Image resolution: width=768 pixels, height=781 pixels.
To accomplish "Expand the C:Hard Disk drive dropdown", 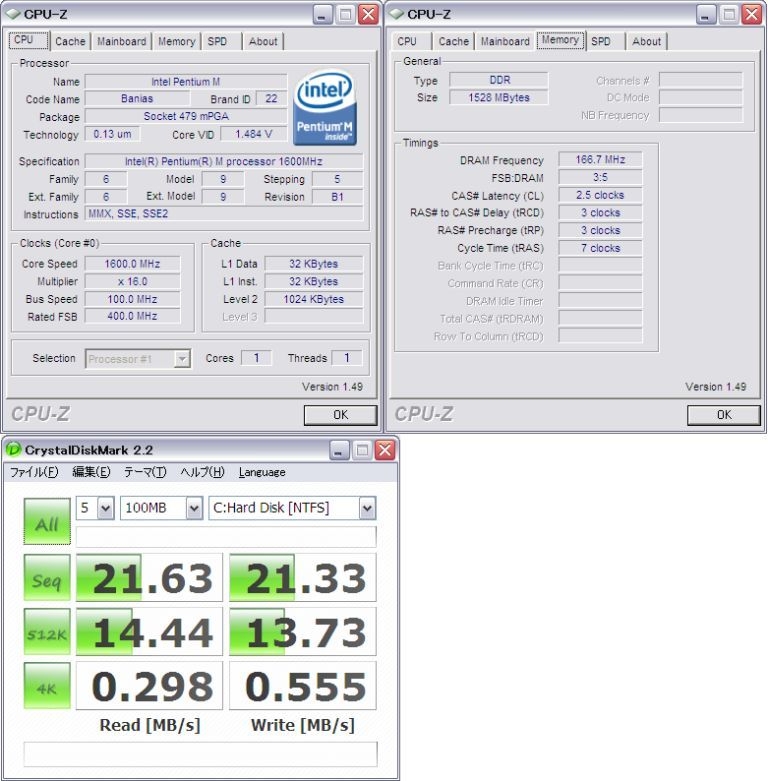I will click(367, 508).
